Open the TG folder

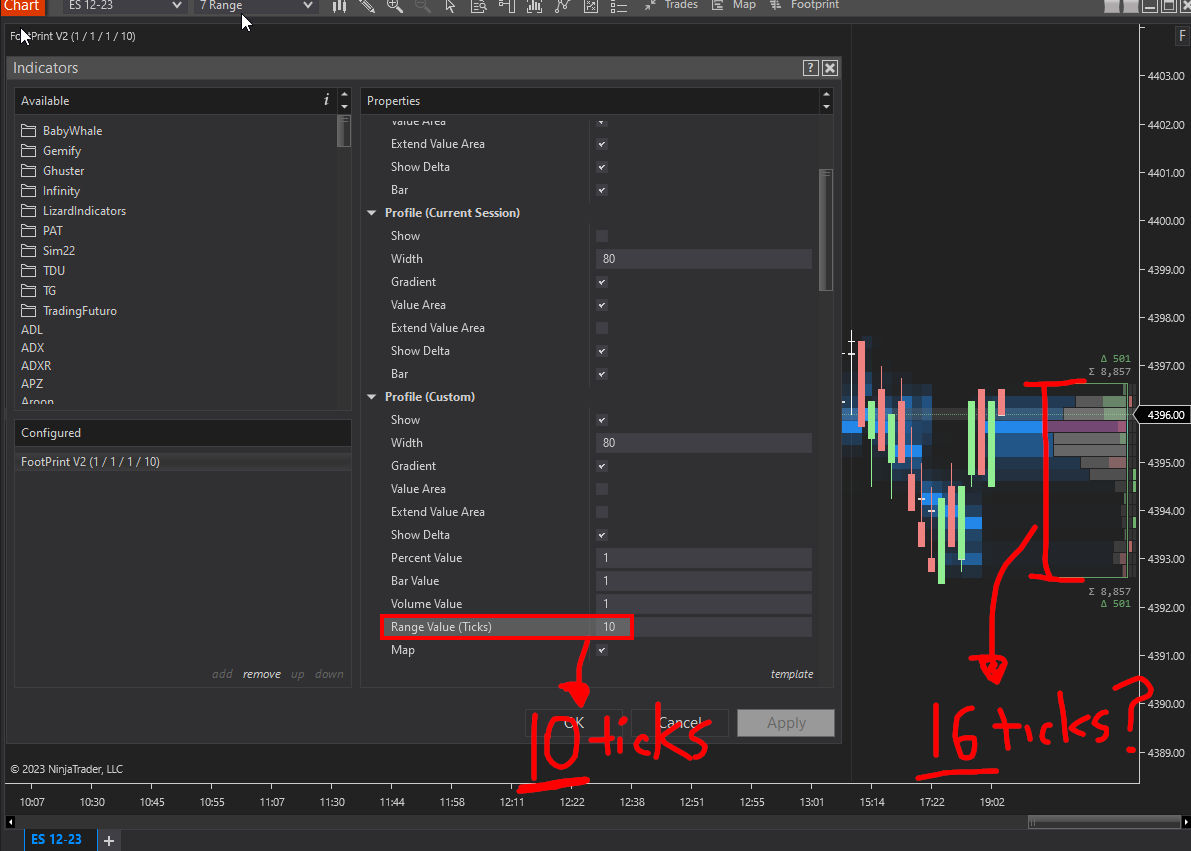click(x=39, y=290)
